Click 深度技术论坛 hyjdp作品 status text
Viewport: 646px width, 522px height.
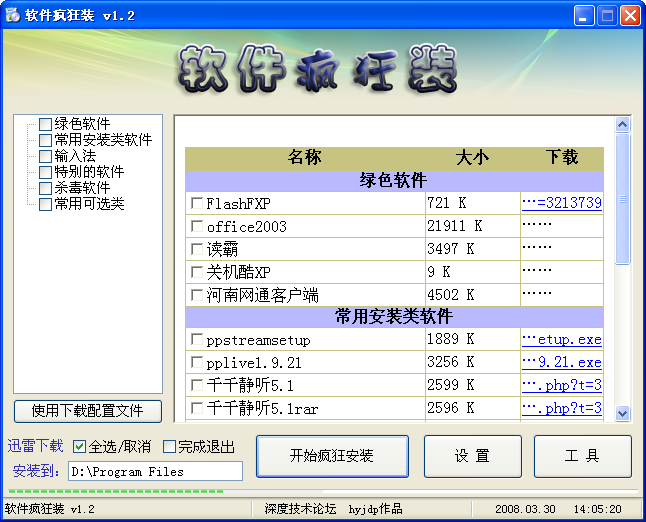point(333,510)
